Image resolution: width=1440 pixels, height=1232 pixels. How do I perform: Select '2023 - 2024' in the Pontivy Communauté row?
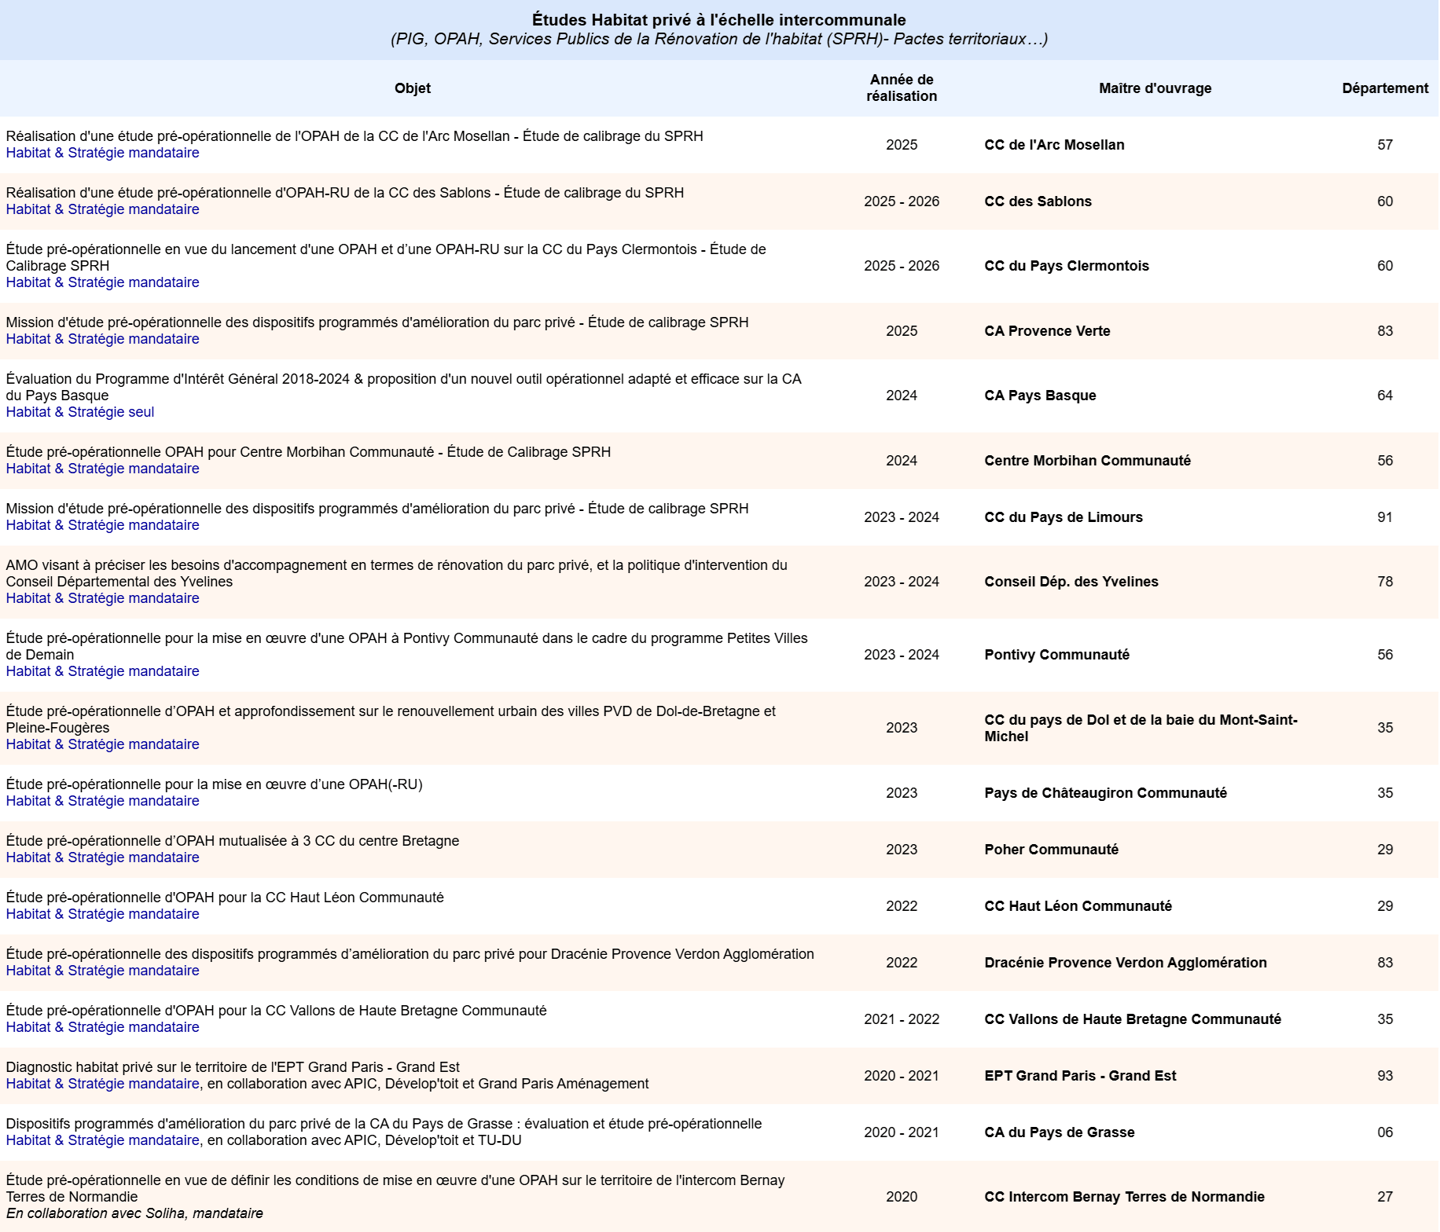901,655
